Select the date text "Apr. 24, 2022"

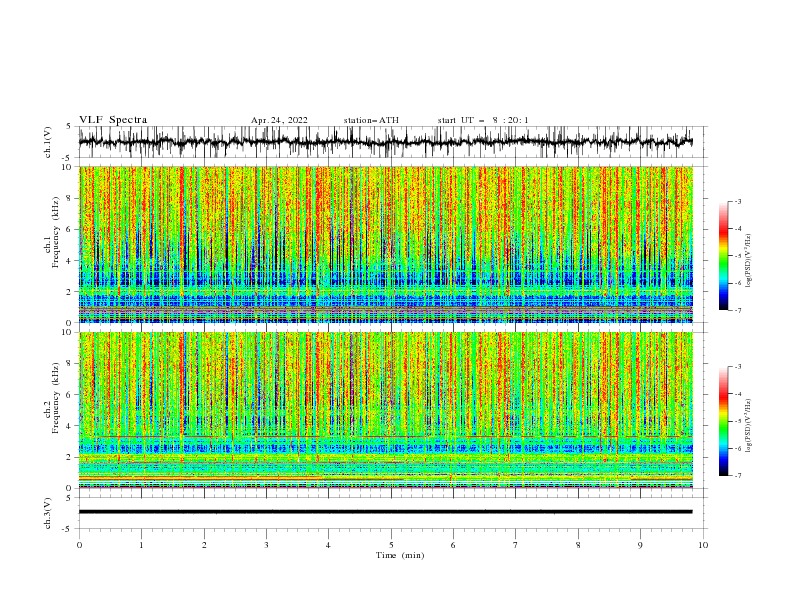click(279, 120)
